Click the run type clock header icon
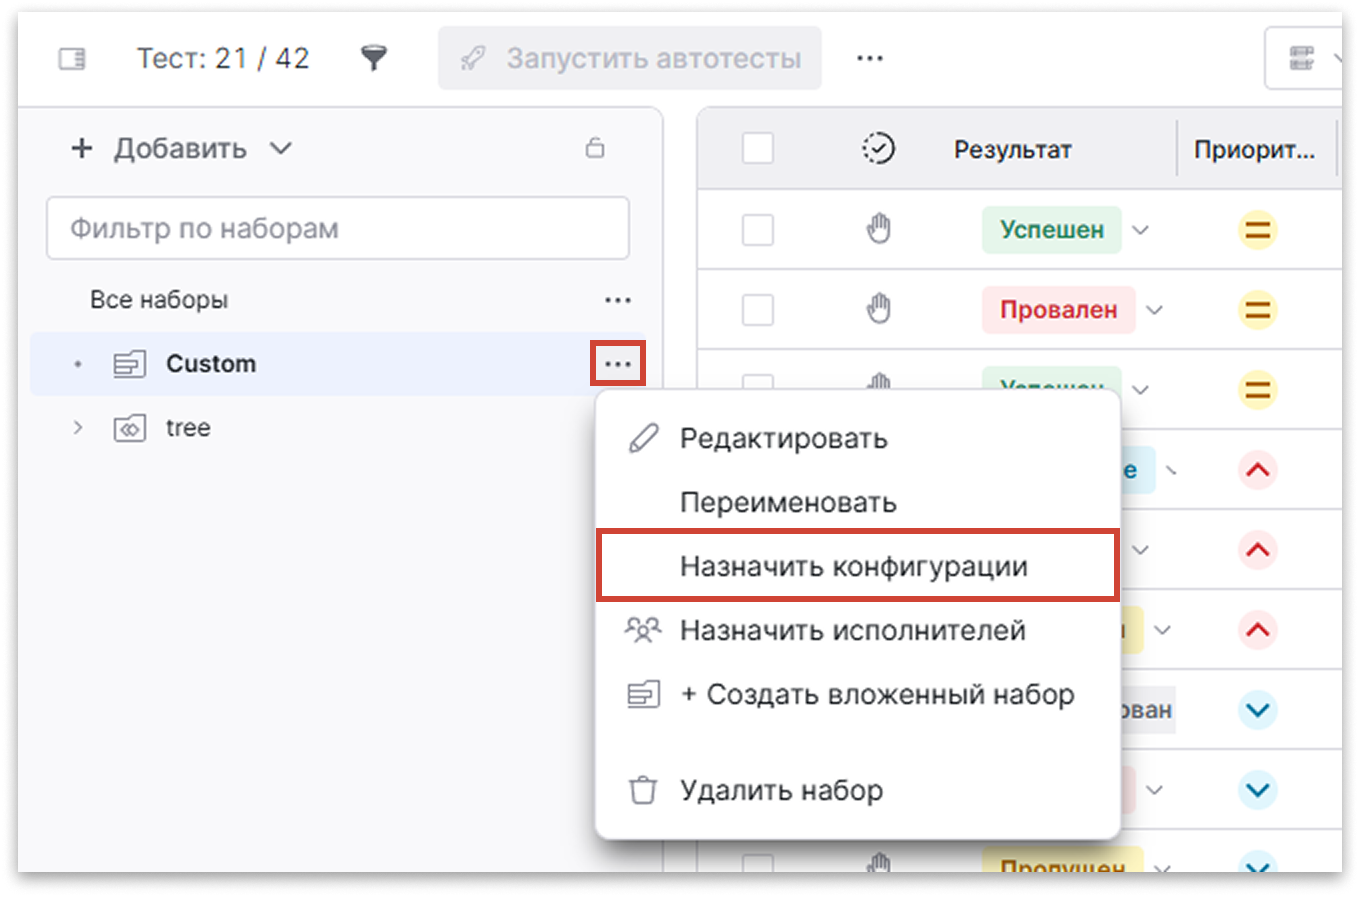The image size is (1360, 898). (x=878, y=149)
